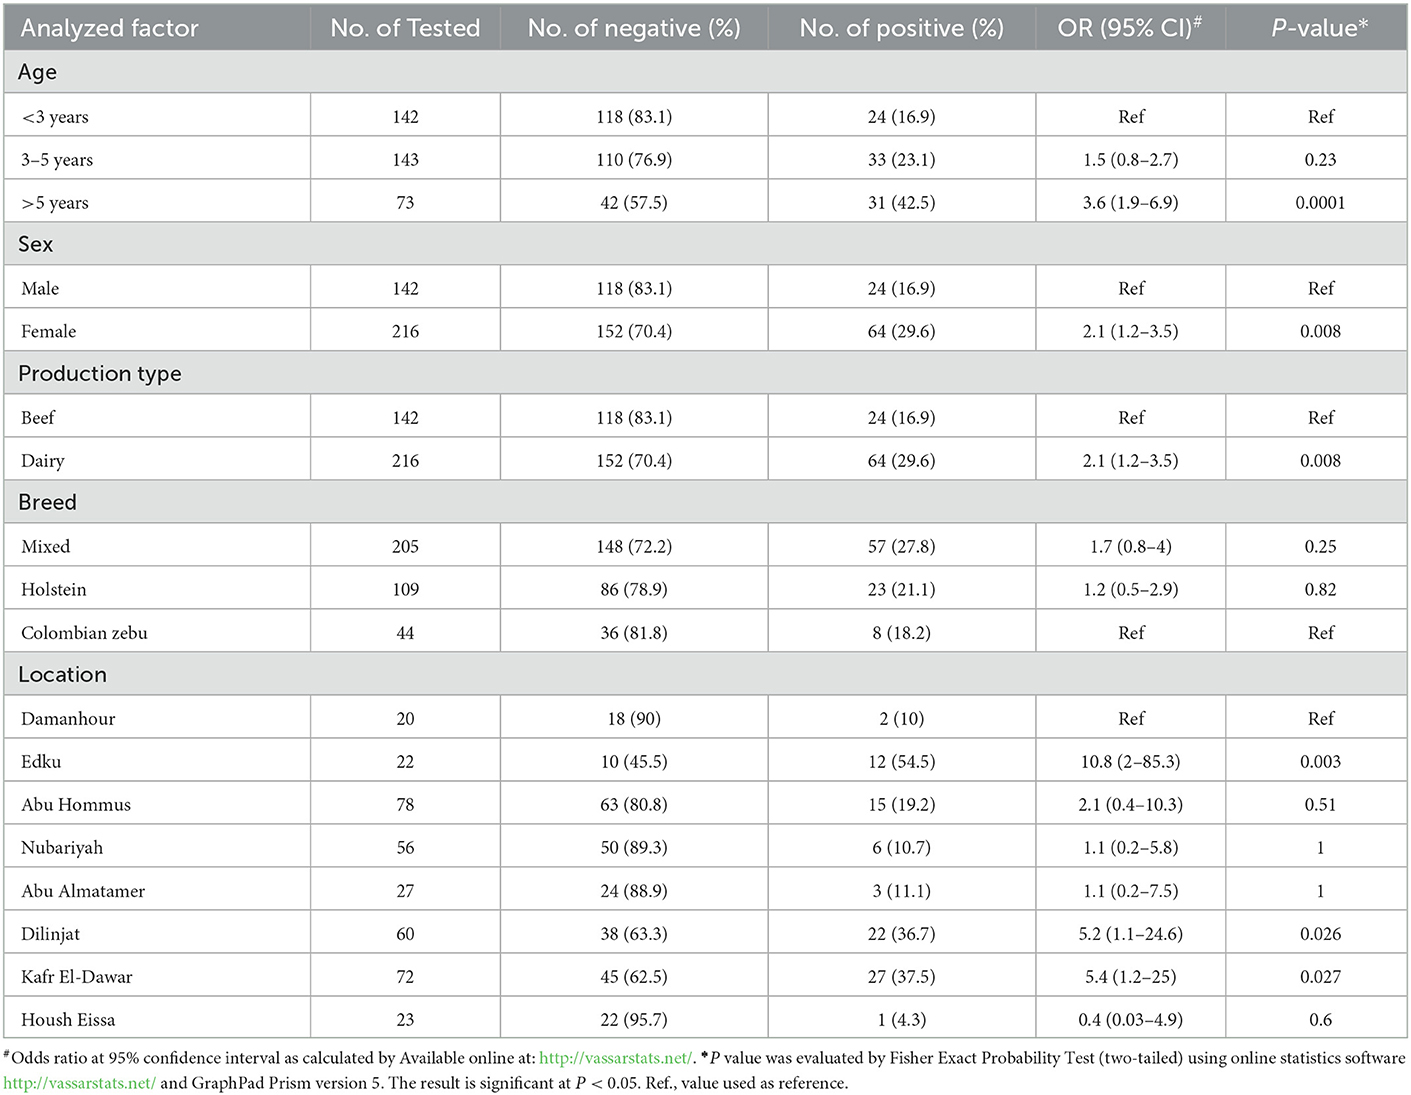Click the '<3 years' row label
This screenshot has width=1411, height=1095.
coord(55,117)
